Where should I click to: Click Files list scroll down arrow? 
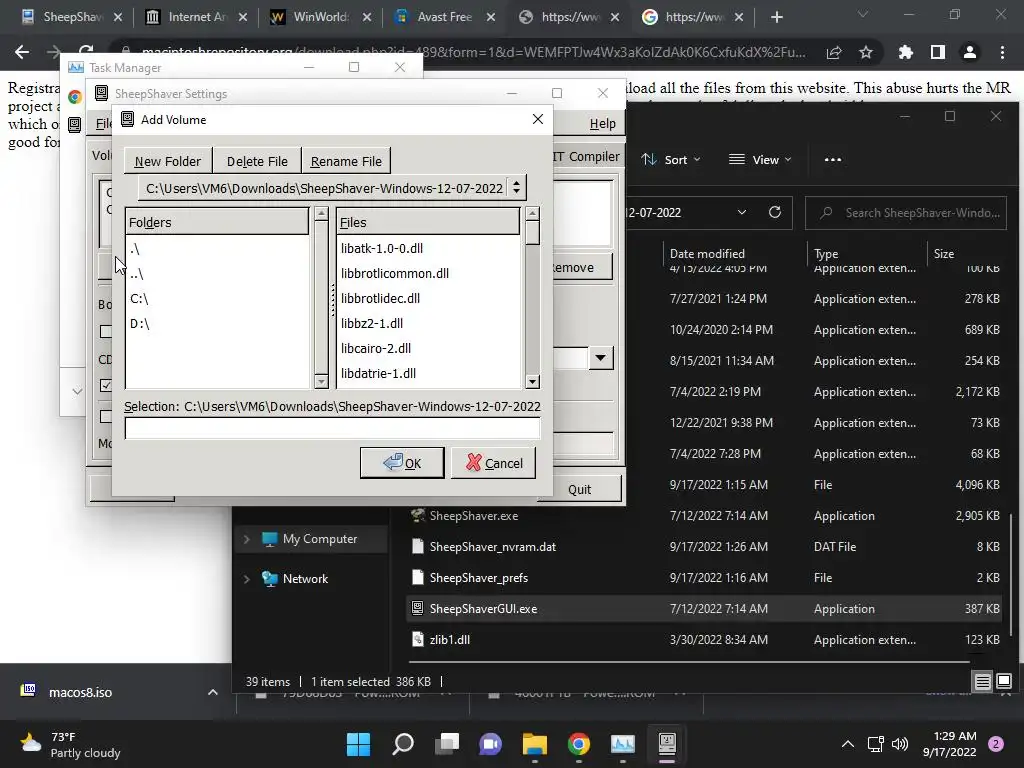(x=532, y=382)
